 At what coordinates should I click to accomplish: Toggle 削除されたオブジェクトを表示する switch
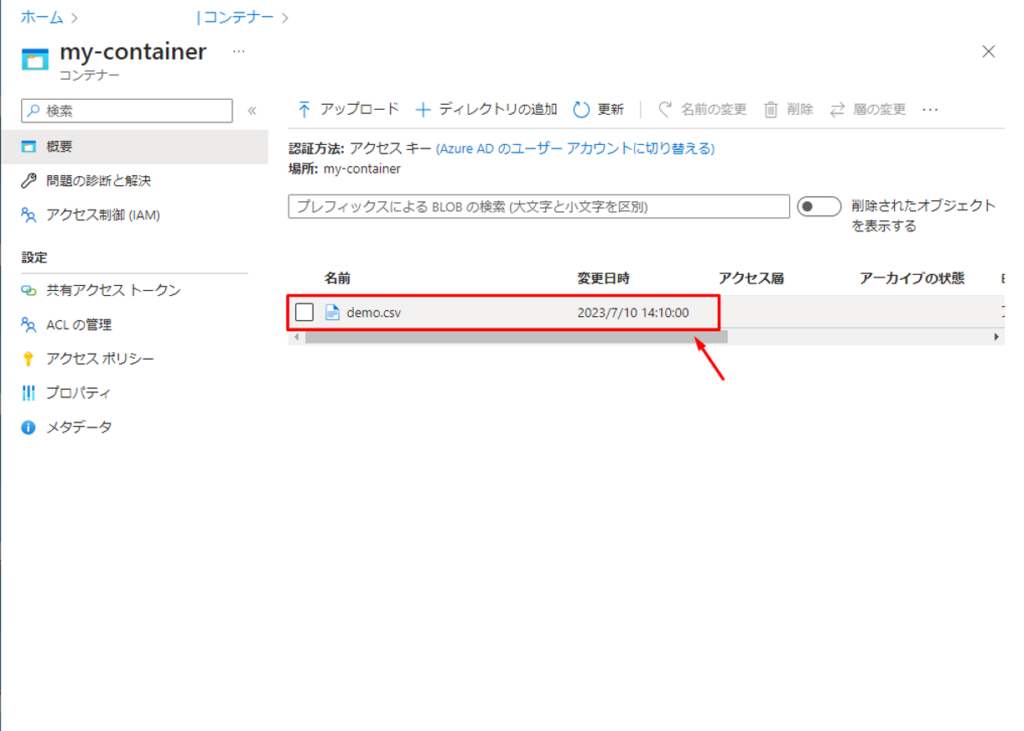pyautogui.click(x=819, y=206)
